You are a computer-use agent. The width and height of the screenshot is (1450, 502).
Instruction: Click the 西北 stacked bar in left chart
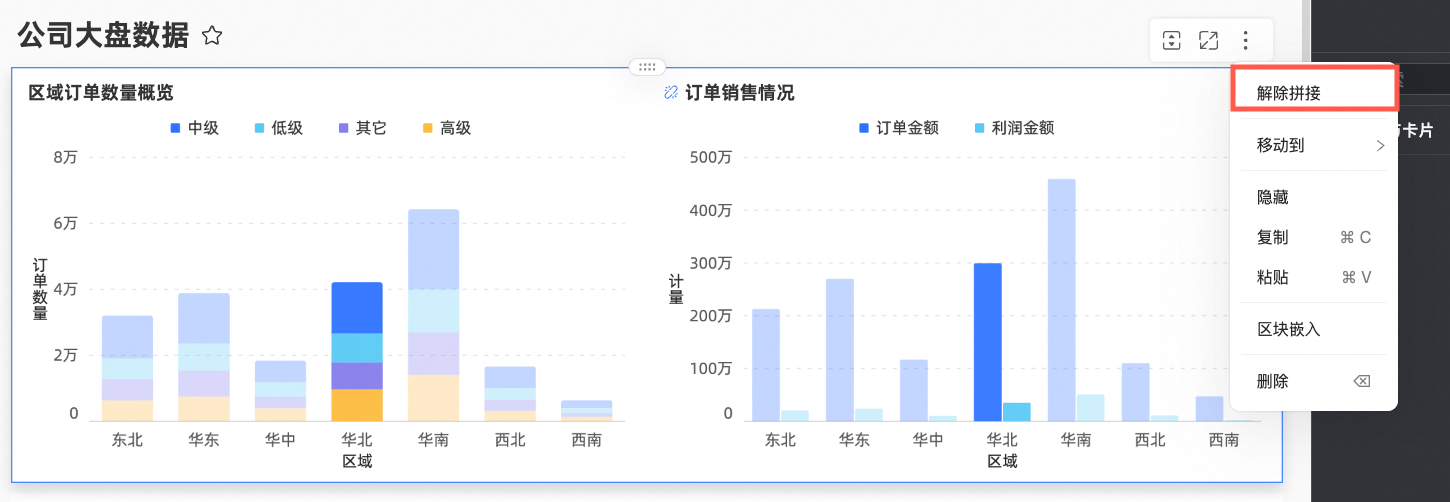click(510, 394)
